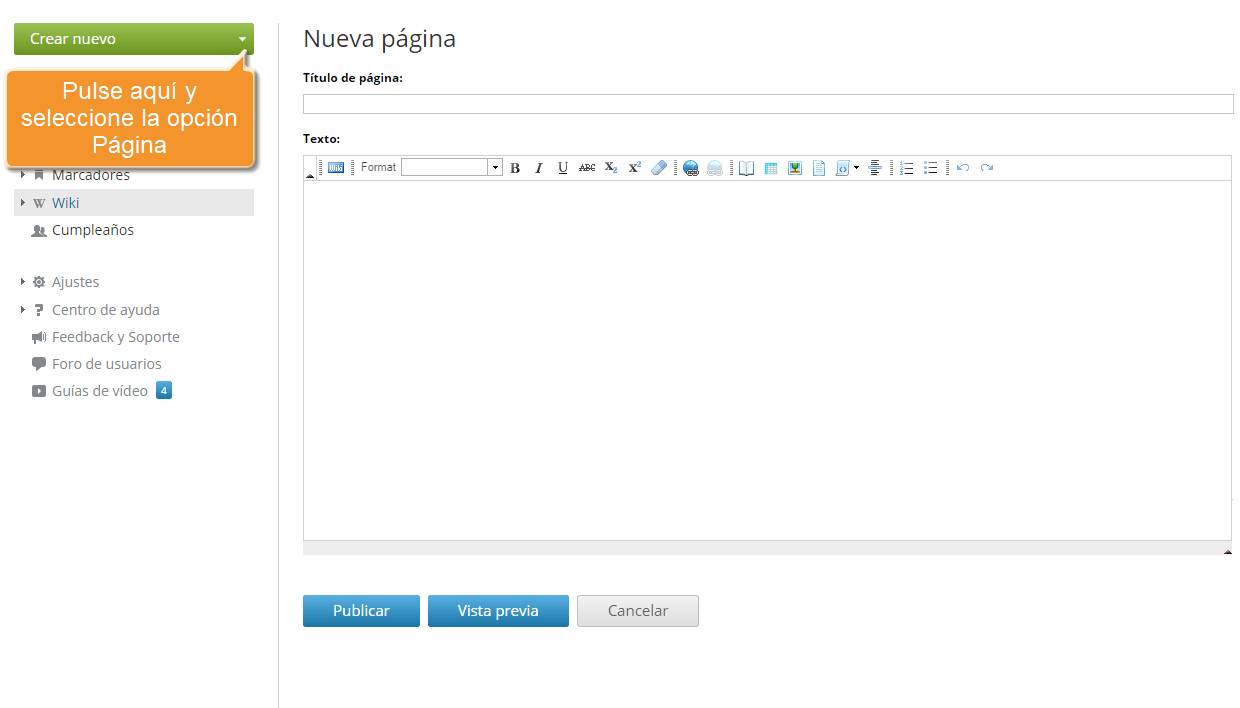Click the Cumpleaños people icon
Screen dimensions: 1240x708
[39, 230]
